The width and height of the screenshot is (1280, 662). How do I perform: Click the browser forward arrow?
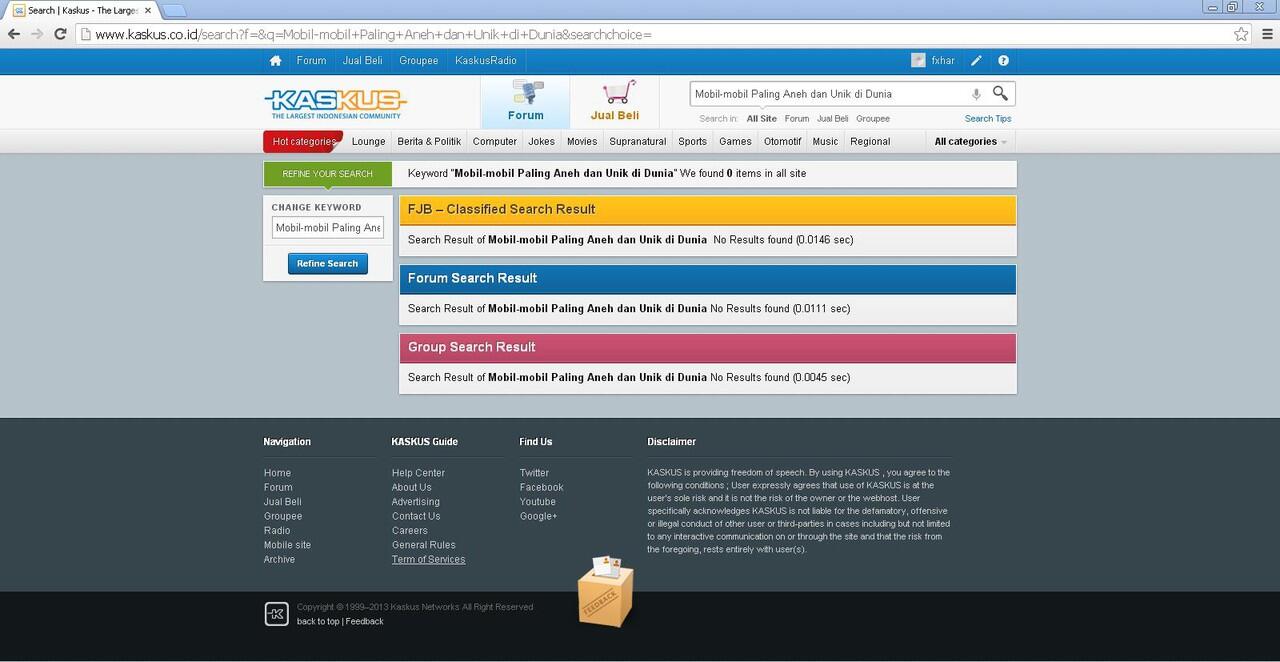tap(37, 34)
